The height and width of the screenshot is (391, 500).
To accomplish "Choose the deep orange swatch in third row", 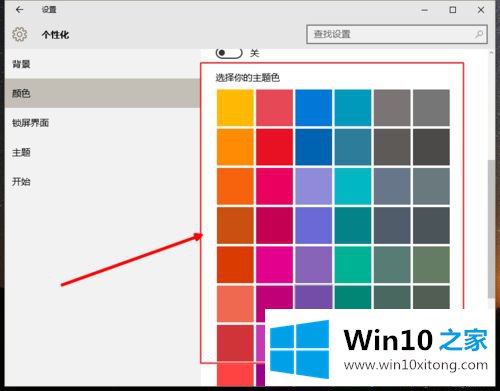I will [x=235, y=186].
